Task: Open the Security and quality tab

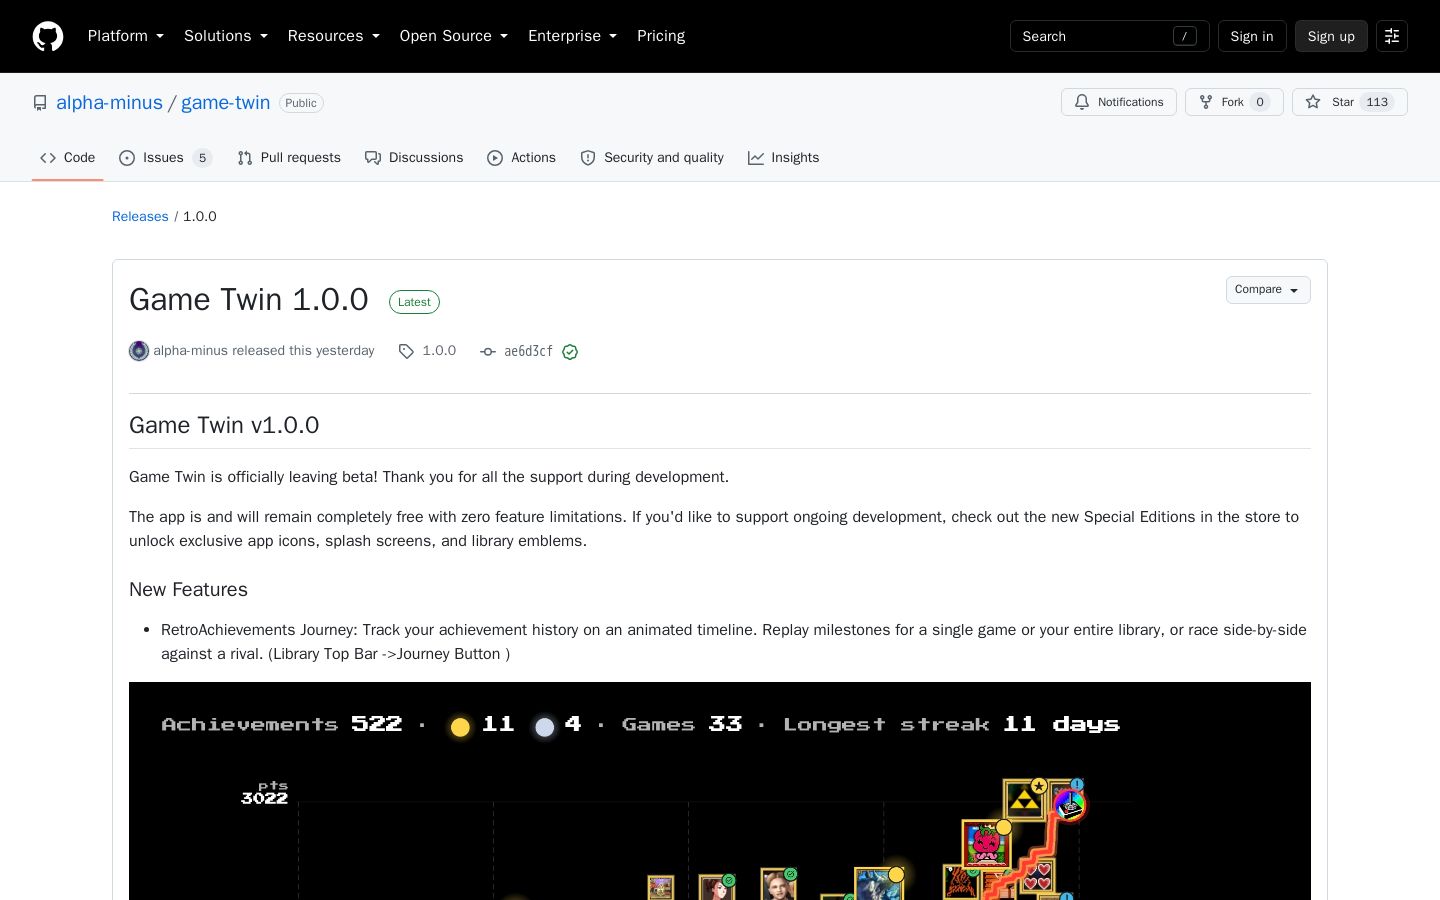Action: tap(652, 158)
